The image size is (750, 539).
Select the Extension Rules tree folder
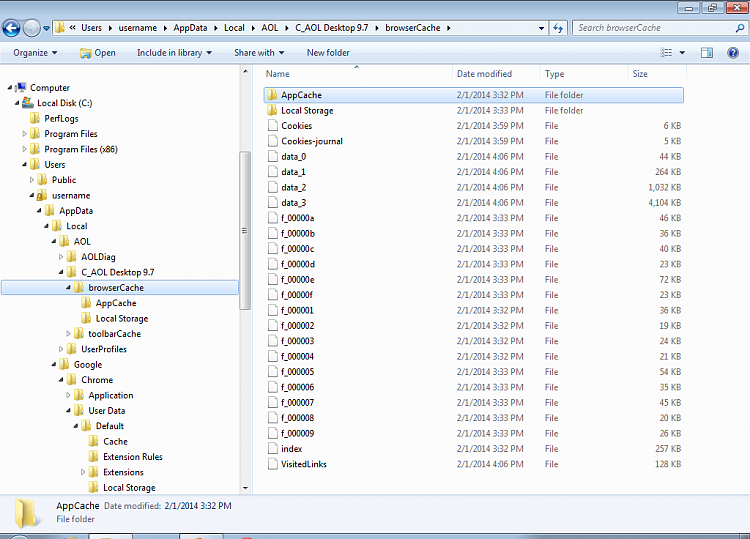132,457
